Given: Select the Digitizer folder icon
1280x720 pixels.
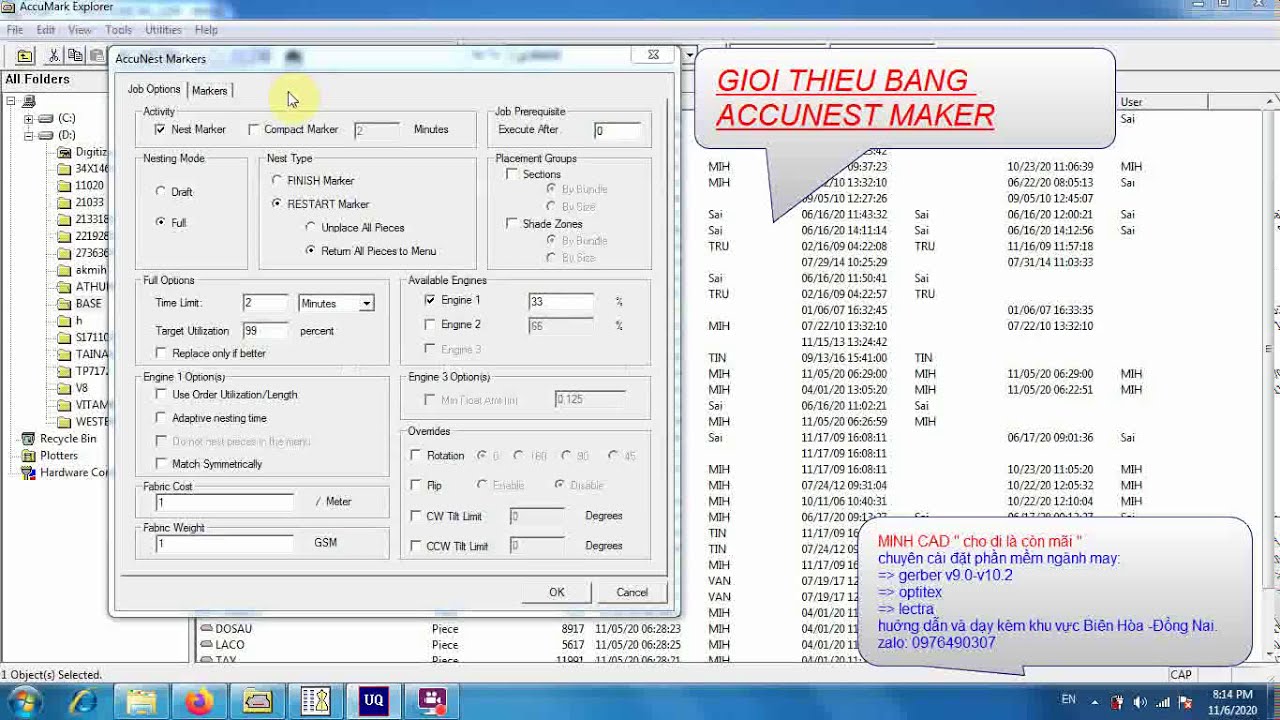Looking at the screenshot, I should click(x=64, y=152).
